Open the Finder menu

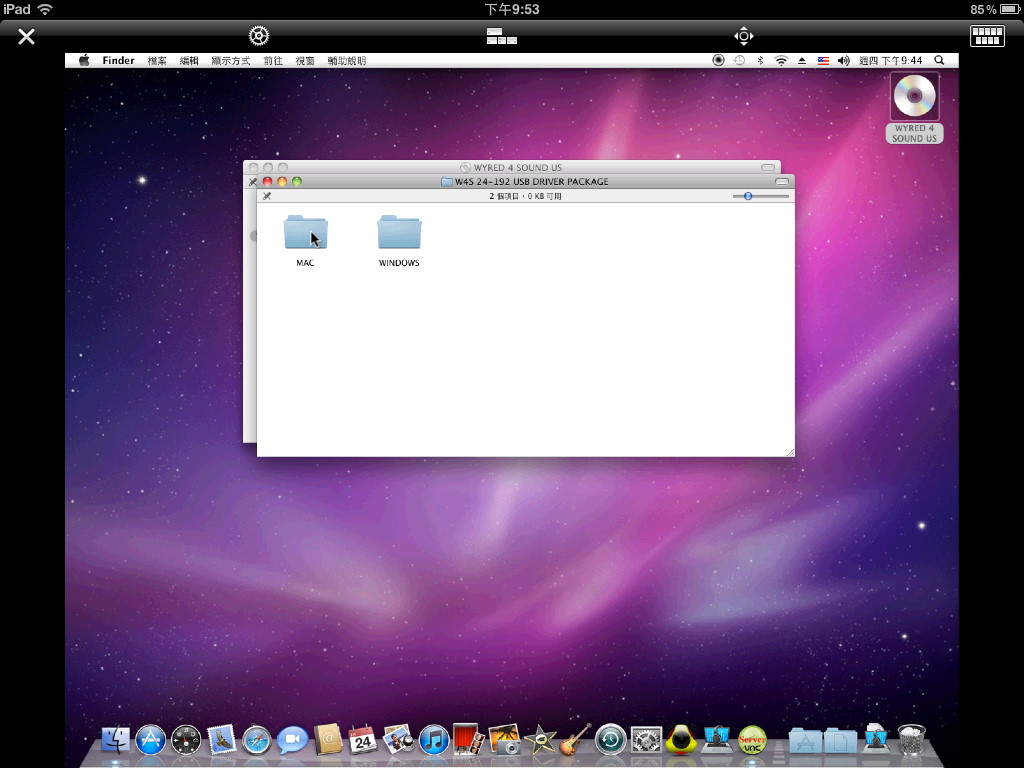[x=118, y=60]
